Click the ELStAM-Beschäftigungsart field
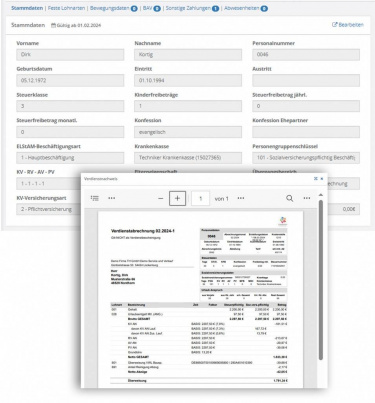Screen dimensions: 375x403 pyautogui.click(x=70, y=158)
